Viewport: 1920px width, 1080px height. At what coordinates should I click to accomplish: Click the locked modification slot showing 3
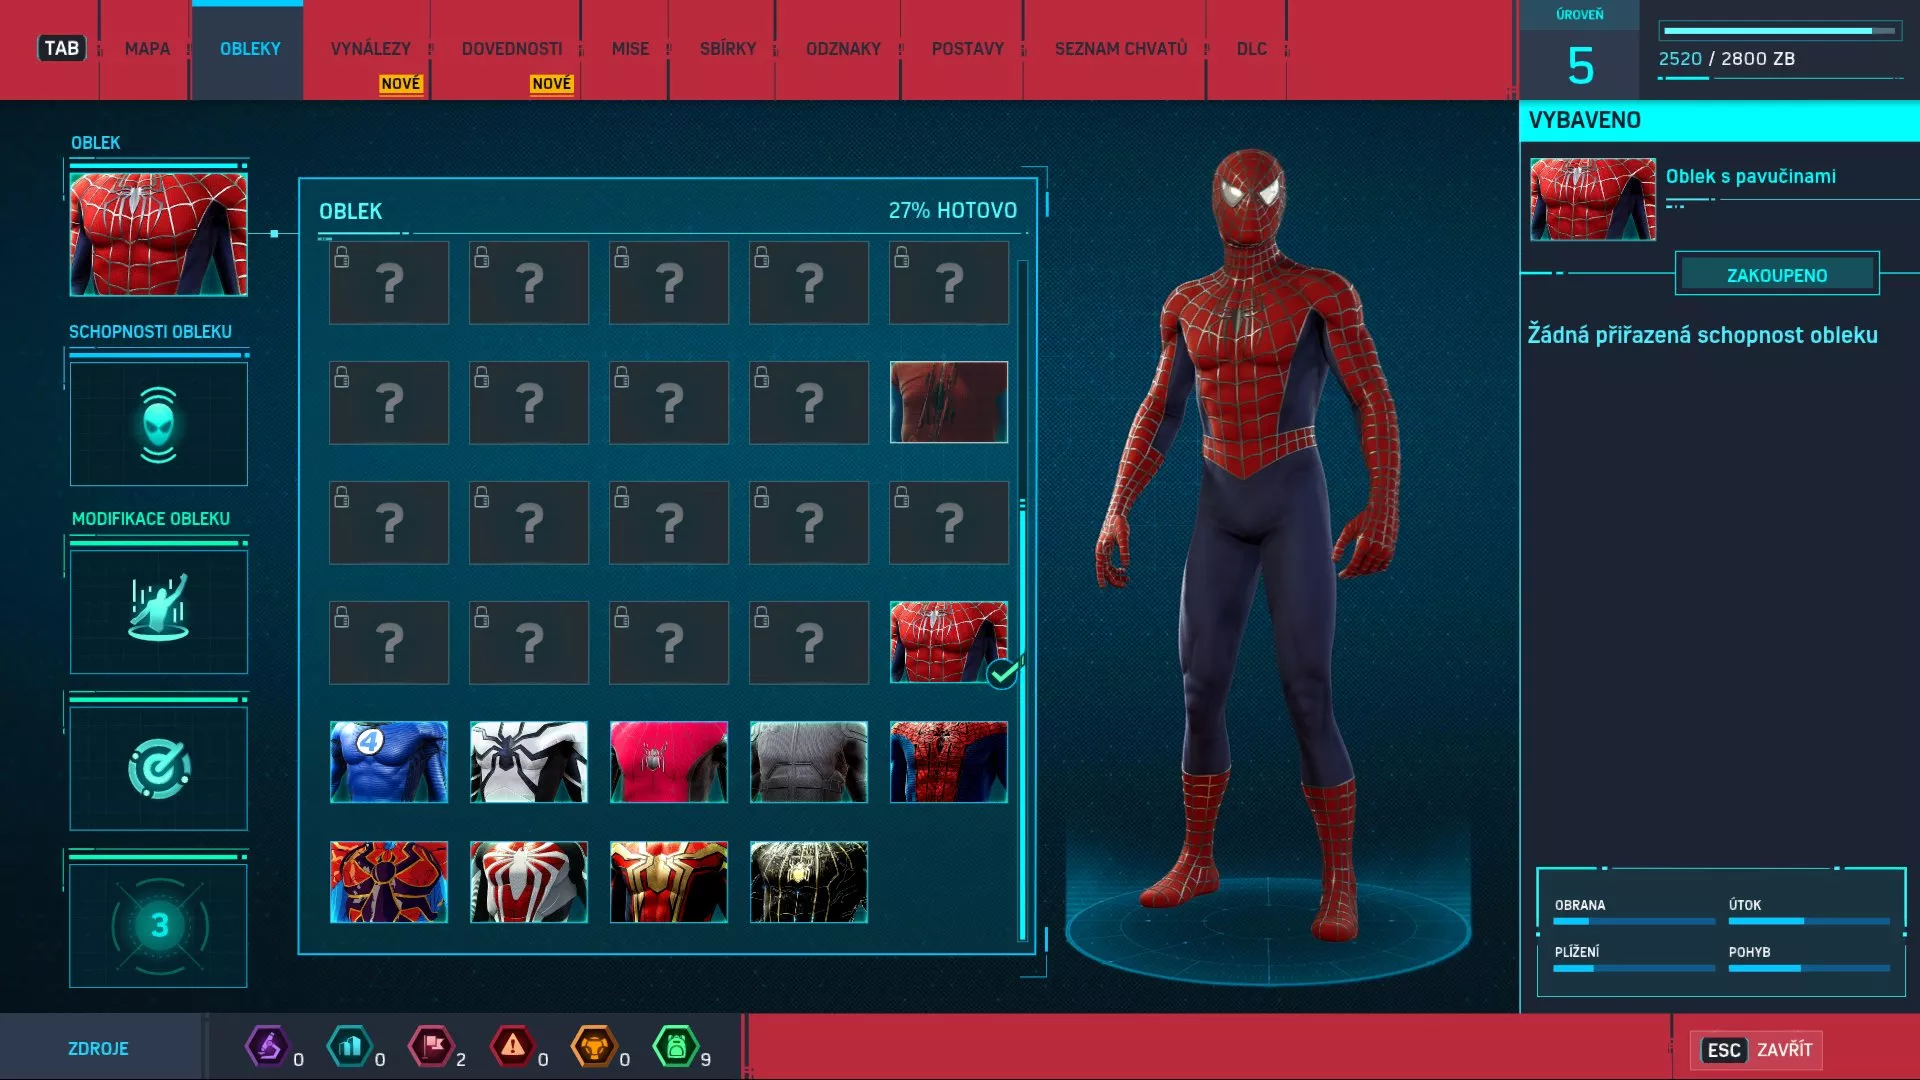pyautogui.click(x=158, y=923)
